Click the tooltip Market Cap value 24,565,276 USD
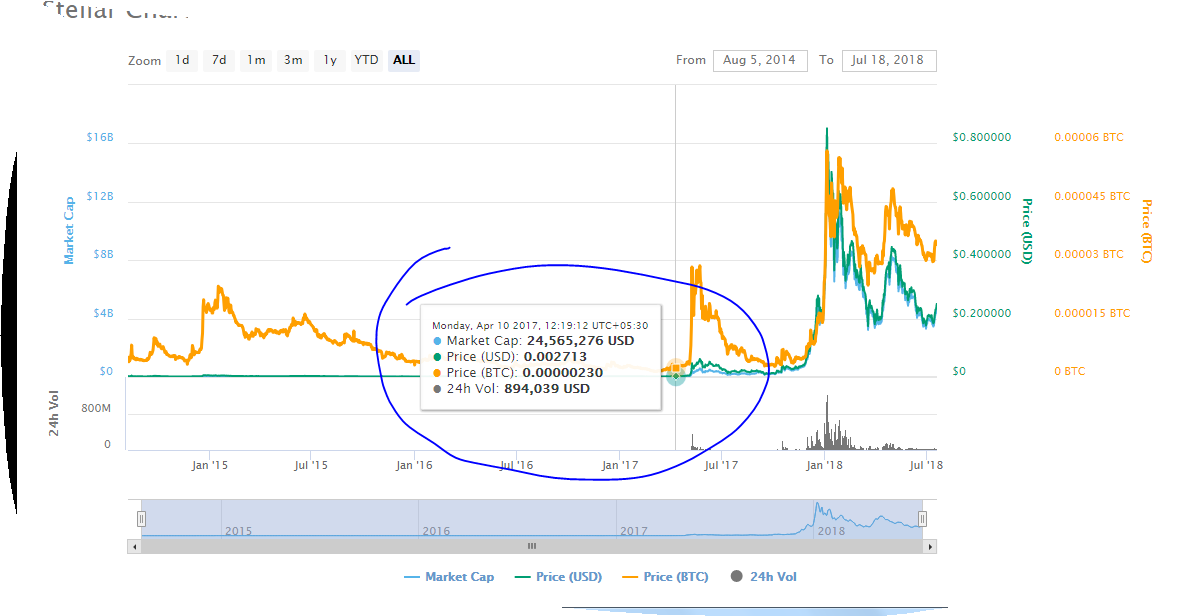1187x616 pixels. (581, 341)
